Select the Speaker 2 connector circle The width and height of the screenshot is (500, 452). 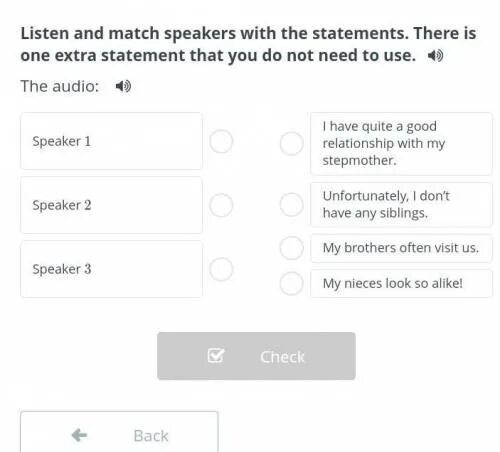click(x=221, y=205)
